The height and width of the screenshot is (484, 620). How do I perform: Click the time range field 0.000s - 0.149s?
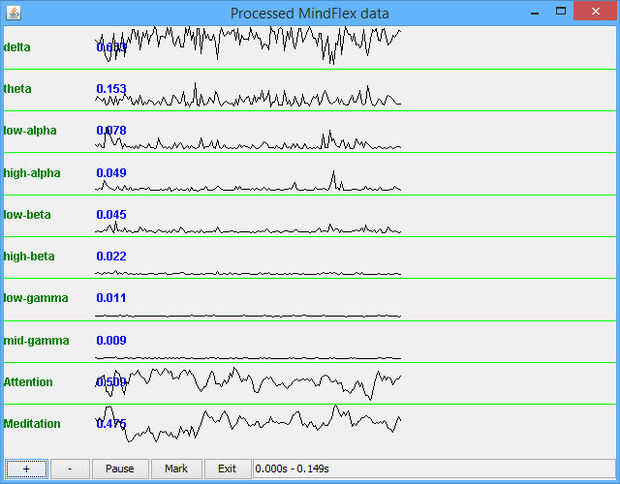(434, 469)
